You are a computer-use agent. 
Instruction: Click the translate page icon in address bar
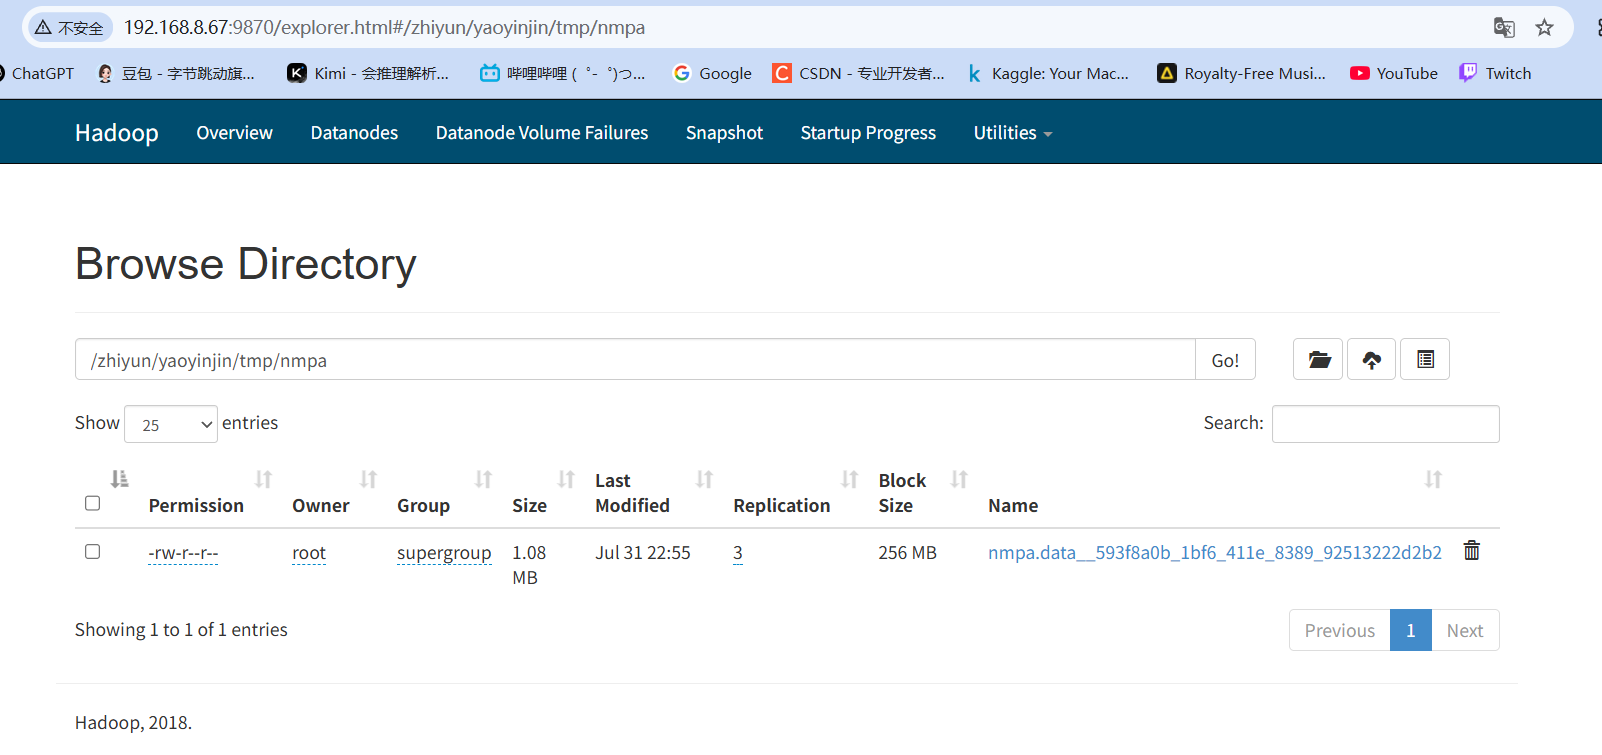coord(1504,28)
